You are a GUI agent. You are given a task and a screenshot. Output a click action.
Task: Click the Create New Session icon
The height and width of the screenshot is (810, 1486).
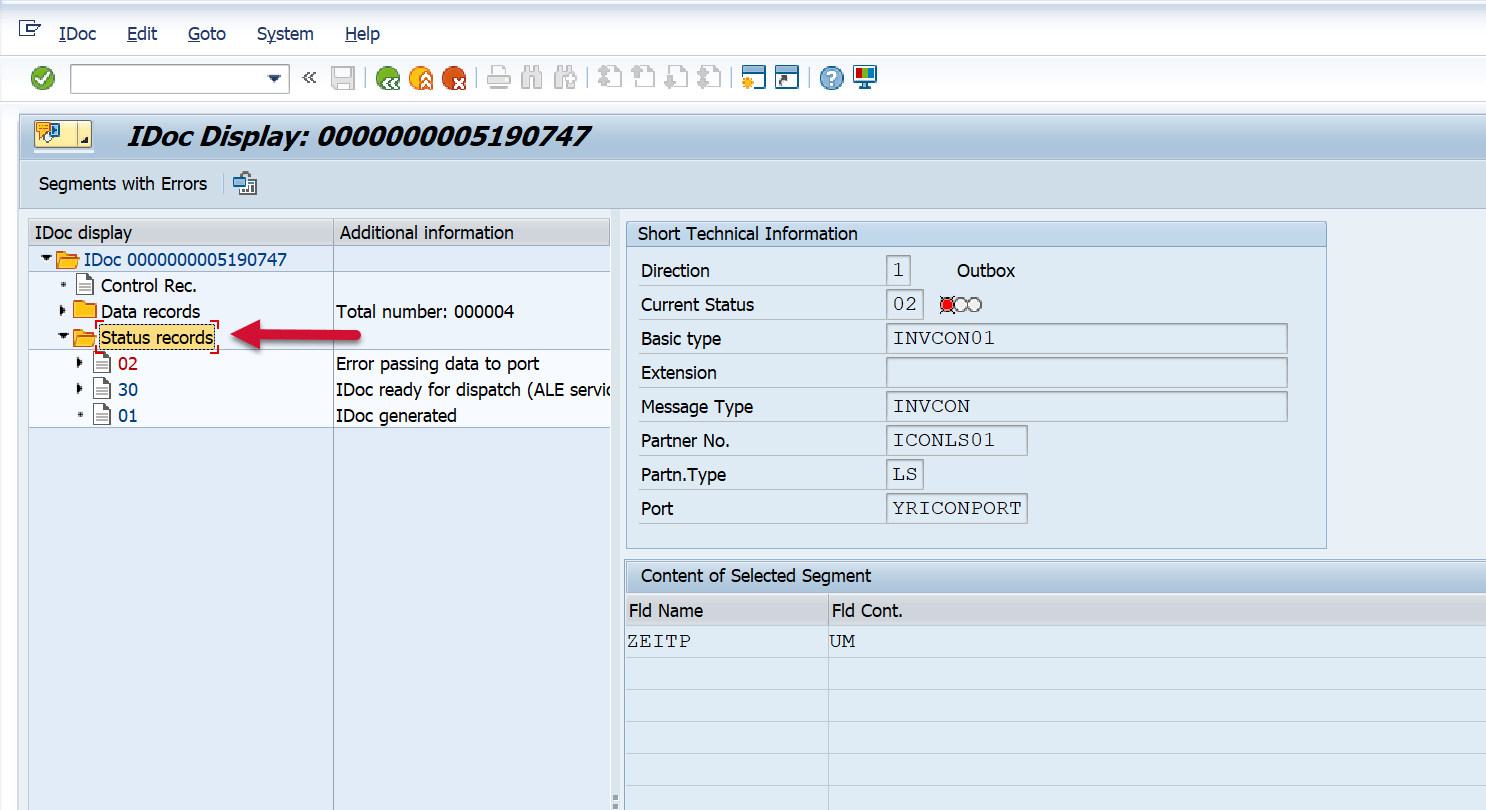753,78
